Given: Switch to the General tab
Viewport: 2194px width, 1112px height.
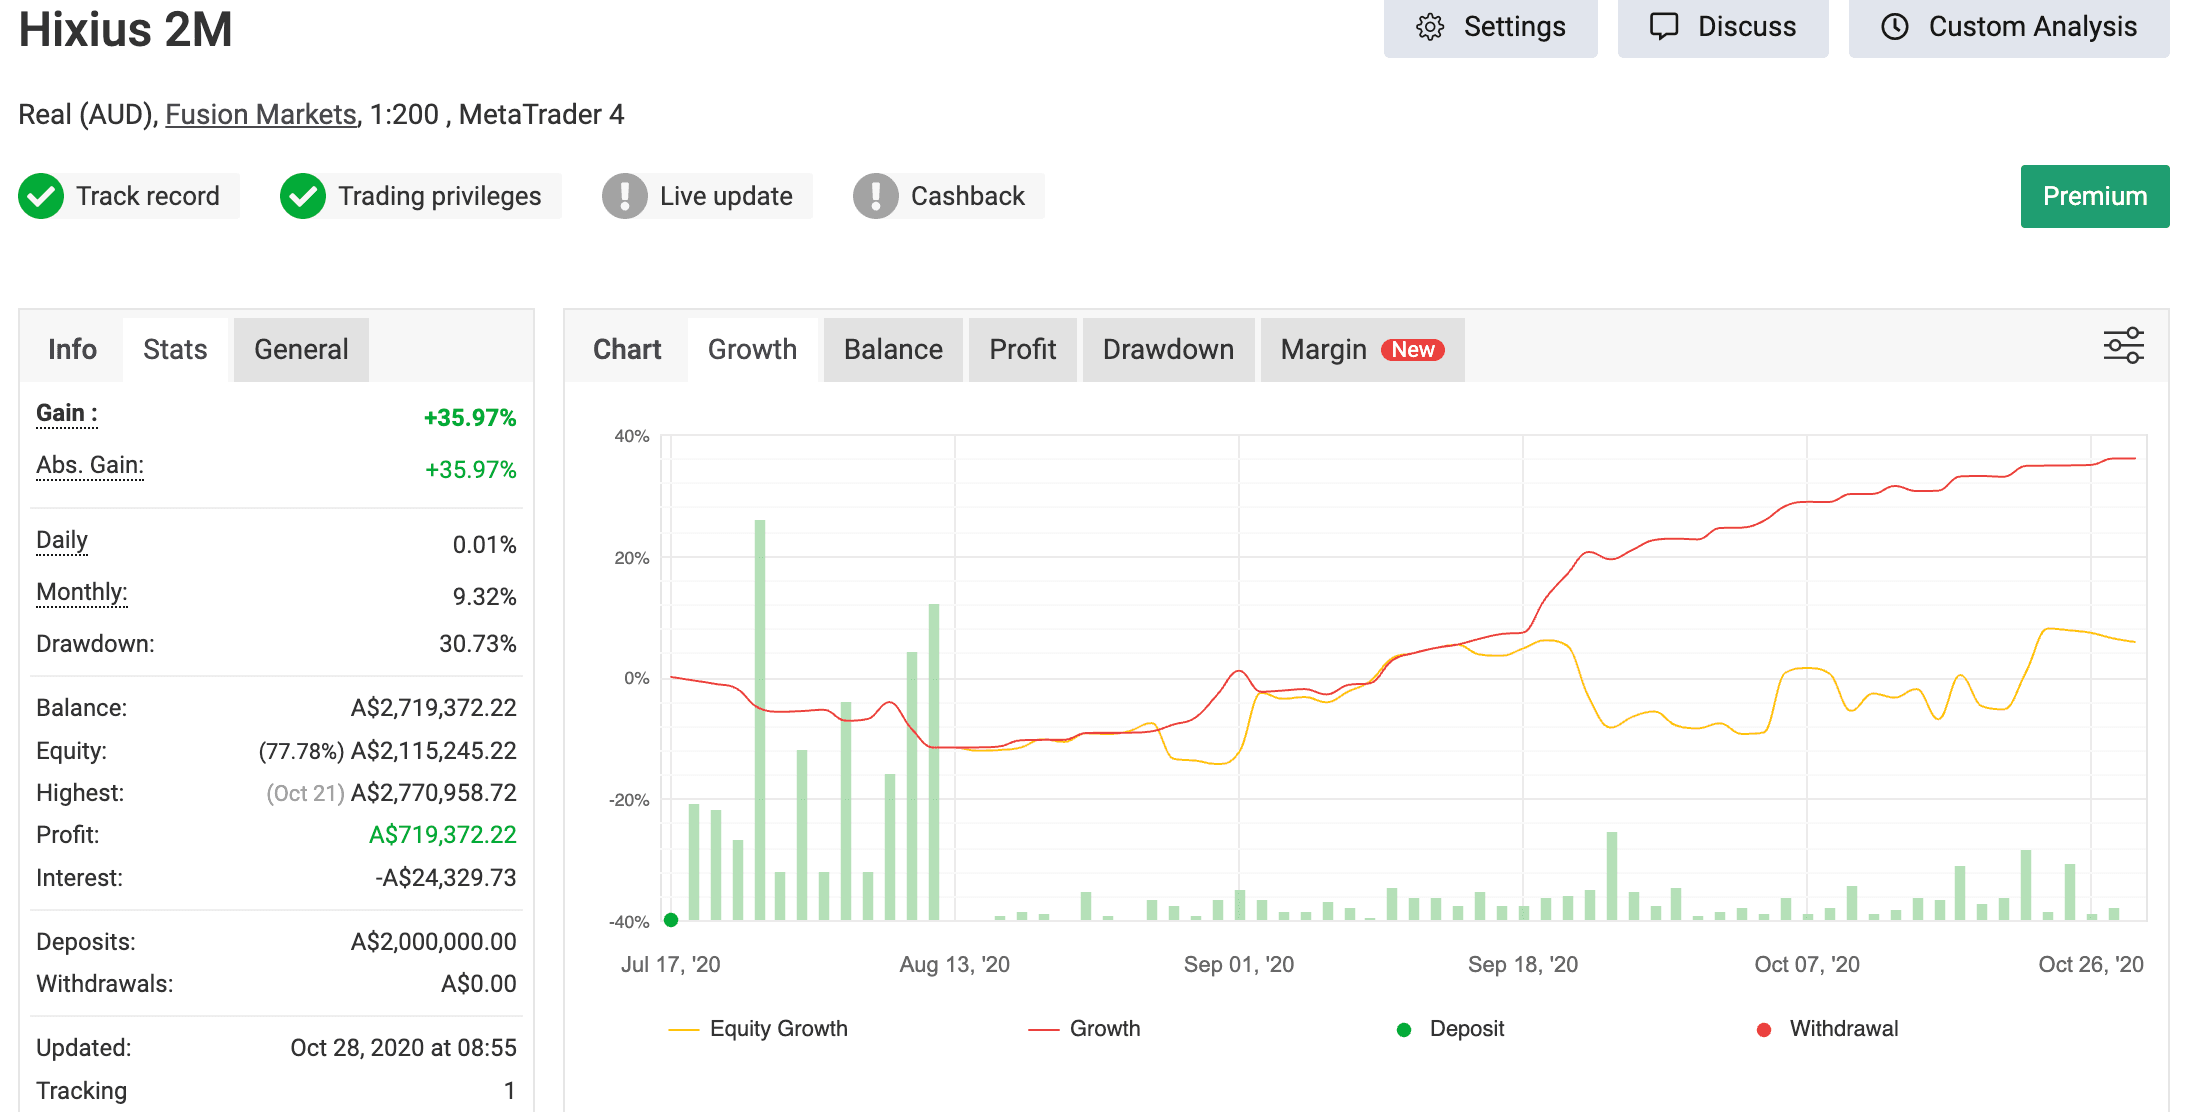Looking at the screenshot, I should (x=301, y=349).
